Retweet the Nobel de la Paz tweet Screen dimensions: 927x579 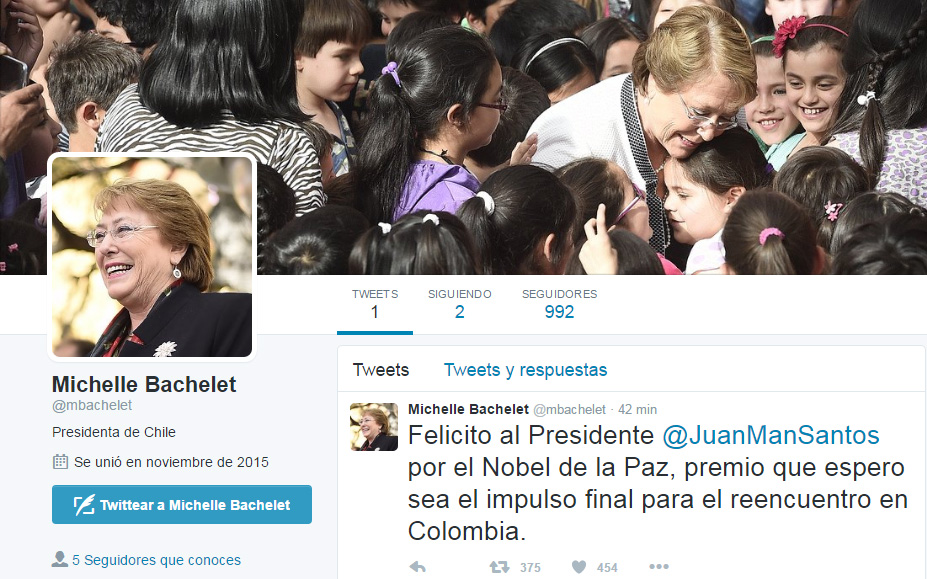click(x=500, y=567)
